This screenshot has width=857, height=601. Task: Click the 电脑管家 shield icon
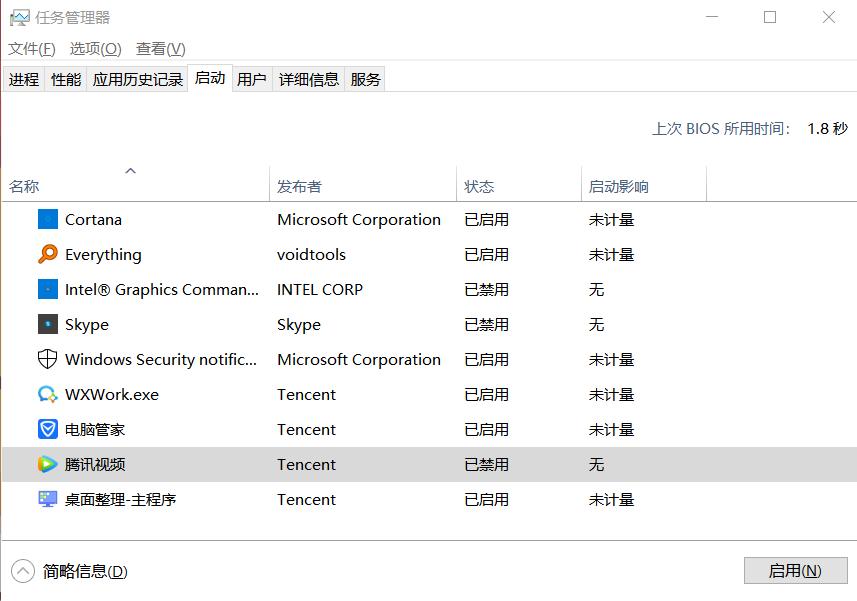[x=45, y=429]
